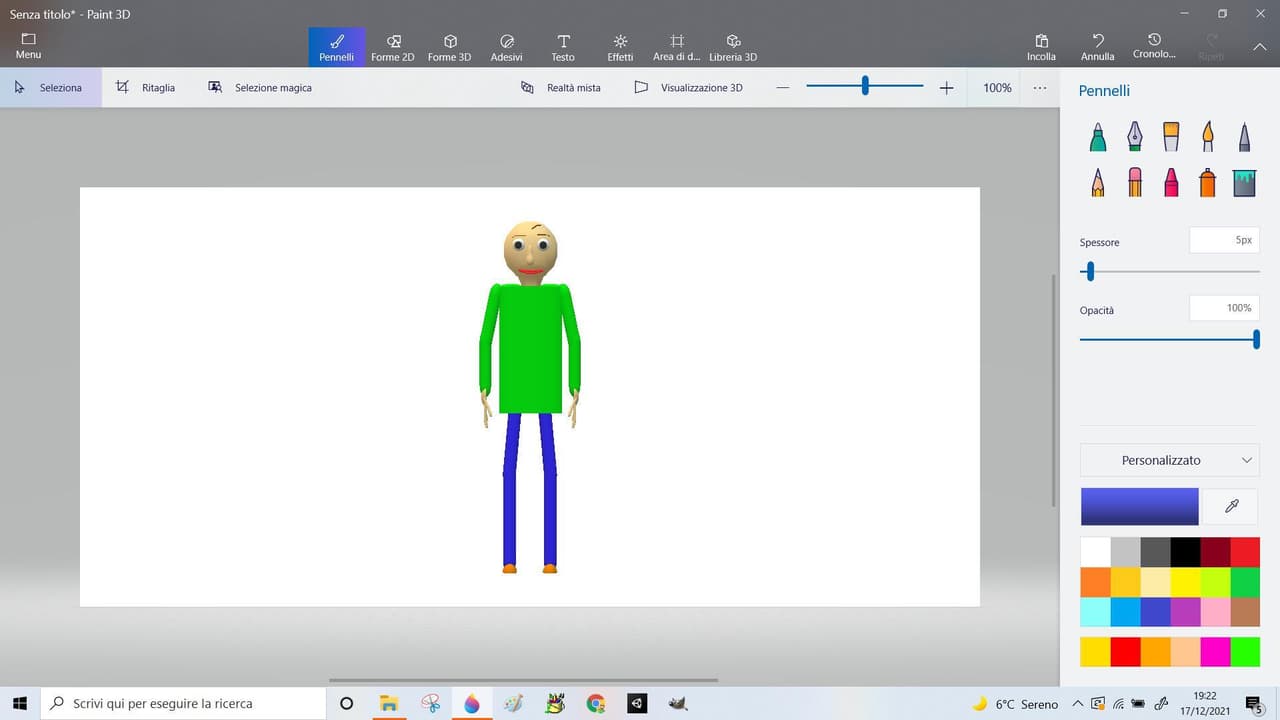Viewport: 1280px width, 720px height.
Task: Click the vertical canvas scrollbar
Action: [x=1053, y=390]
